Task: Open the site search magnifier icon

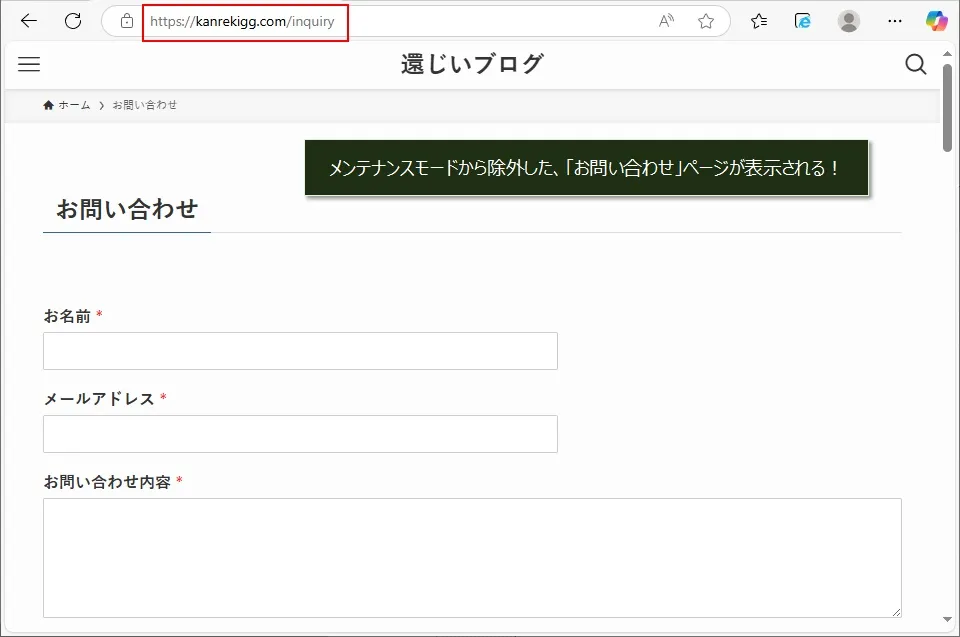Action: click(x=915, y=64)
